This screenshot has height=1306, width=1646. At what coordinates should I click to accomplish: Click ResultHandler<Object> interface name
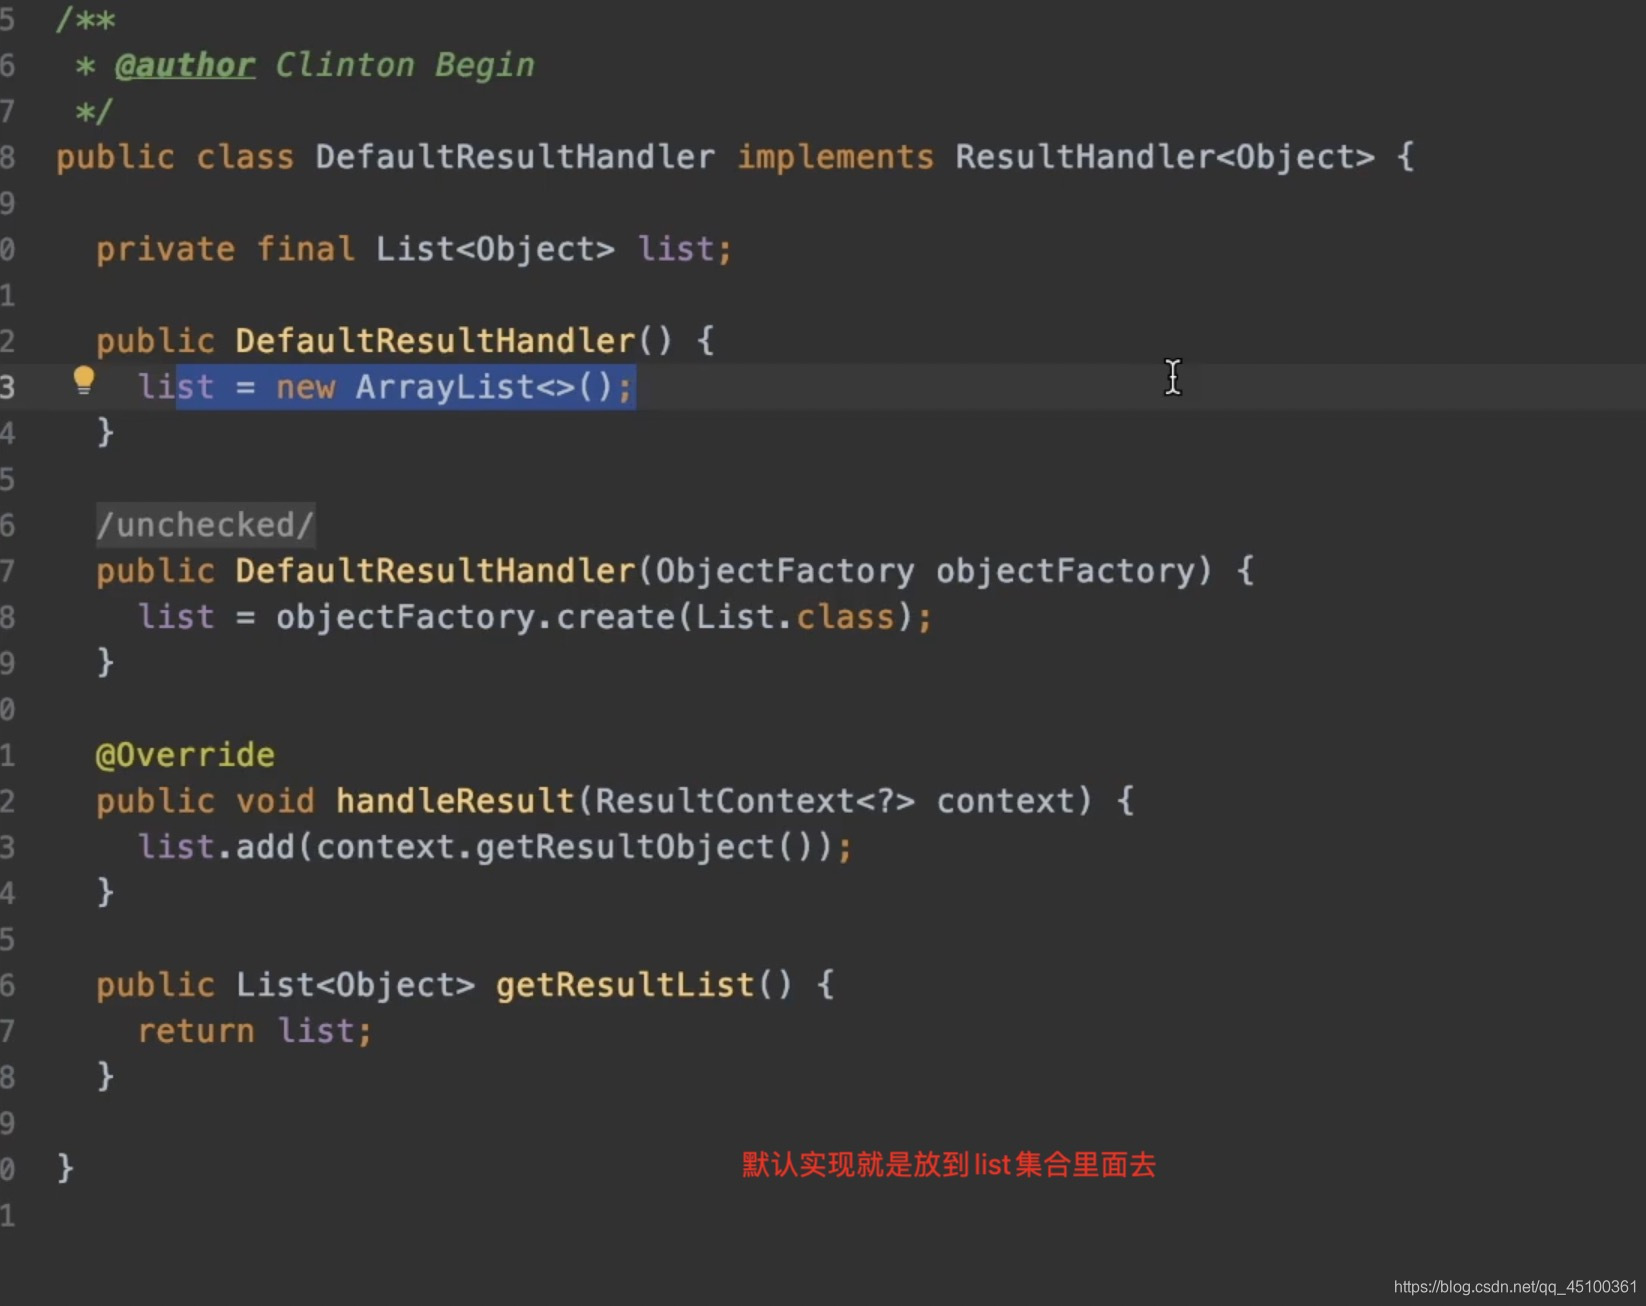[x=1165, y=157]
